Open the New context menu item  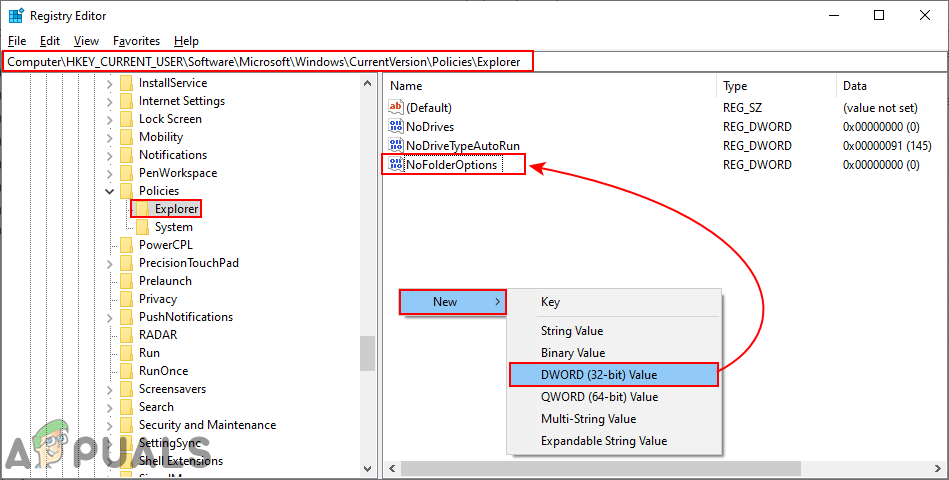452,301
